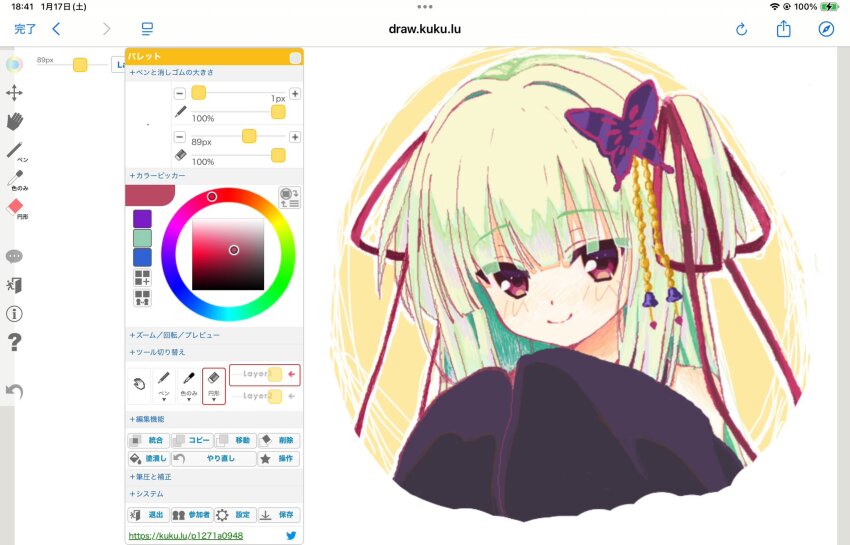
Task: Click the add swatch grid-plus icon
Action: [142, 278]
